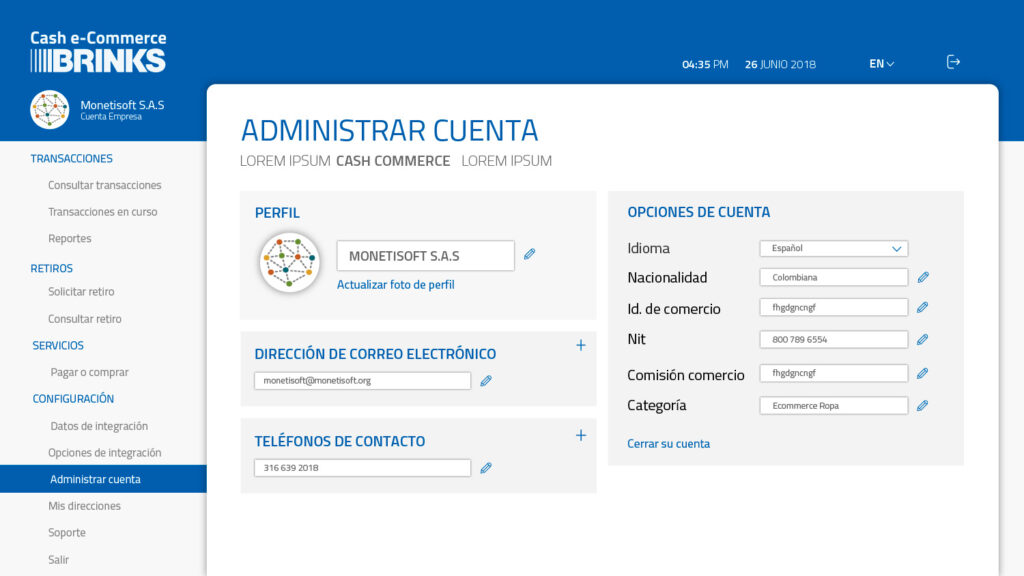Click pencil icon beside Monetisoft S.A.S name
The image size is (1024, 576).
click(x=529, y=254)
